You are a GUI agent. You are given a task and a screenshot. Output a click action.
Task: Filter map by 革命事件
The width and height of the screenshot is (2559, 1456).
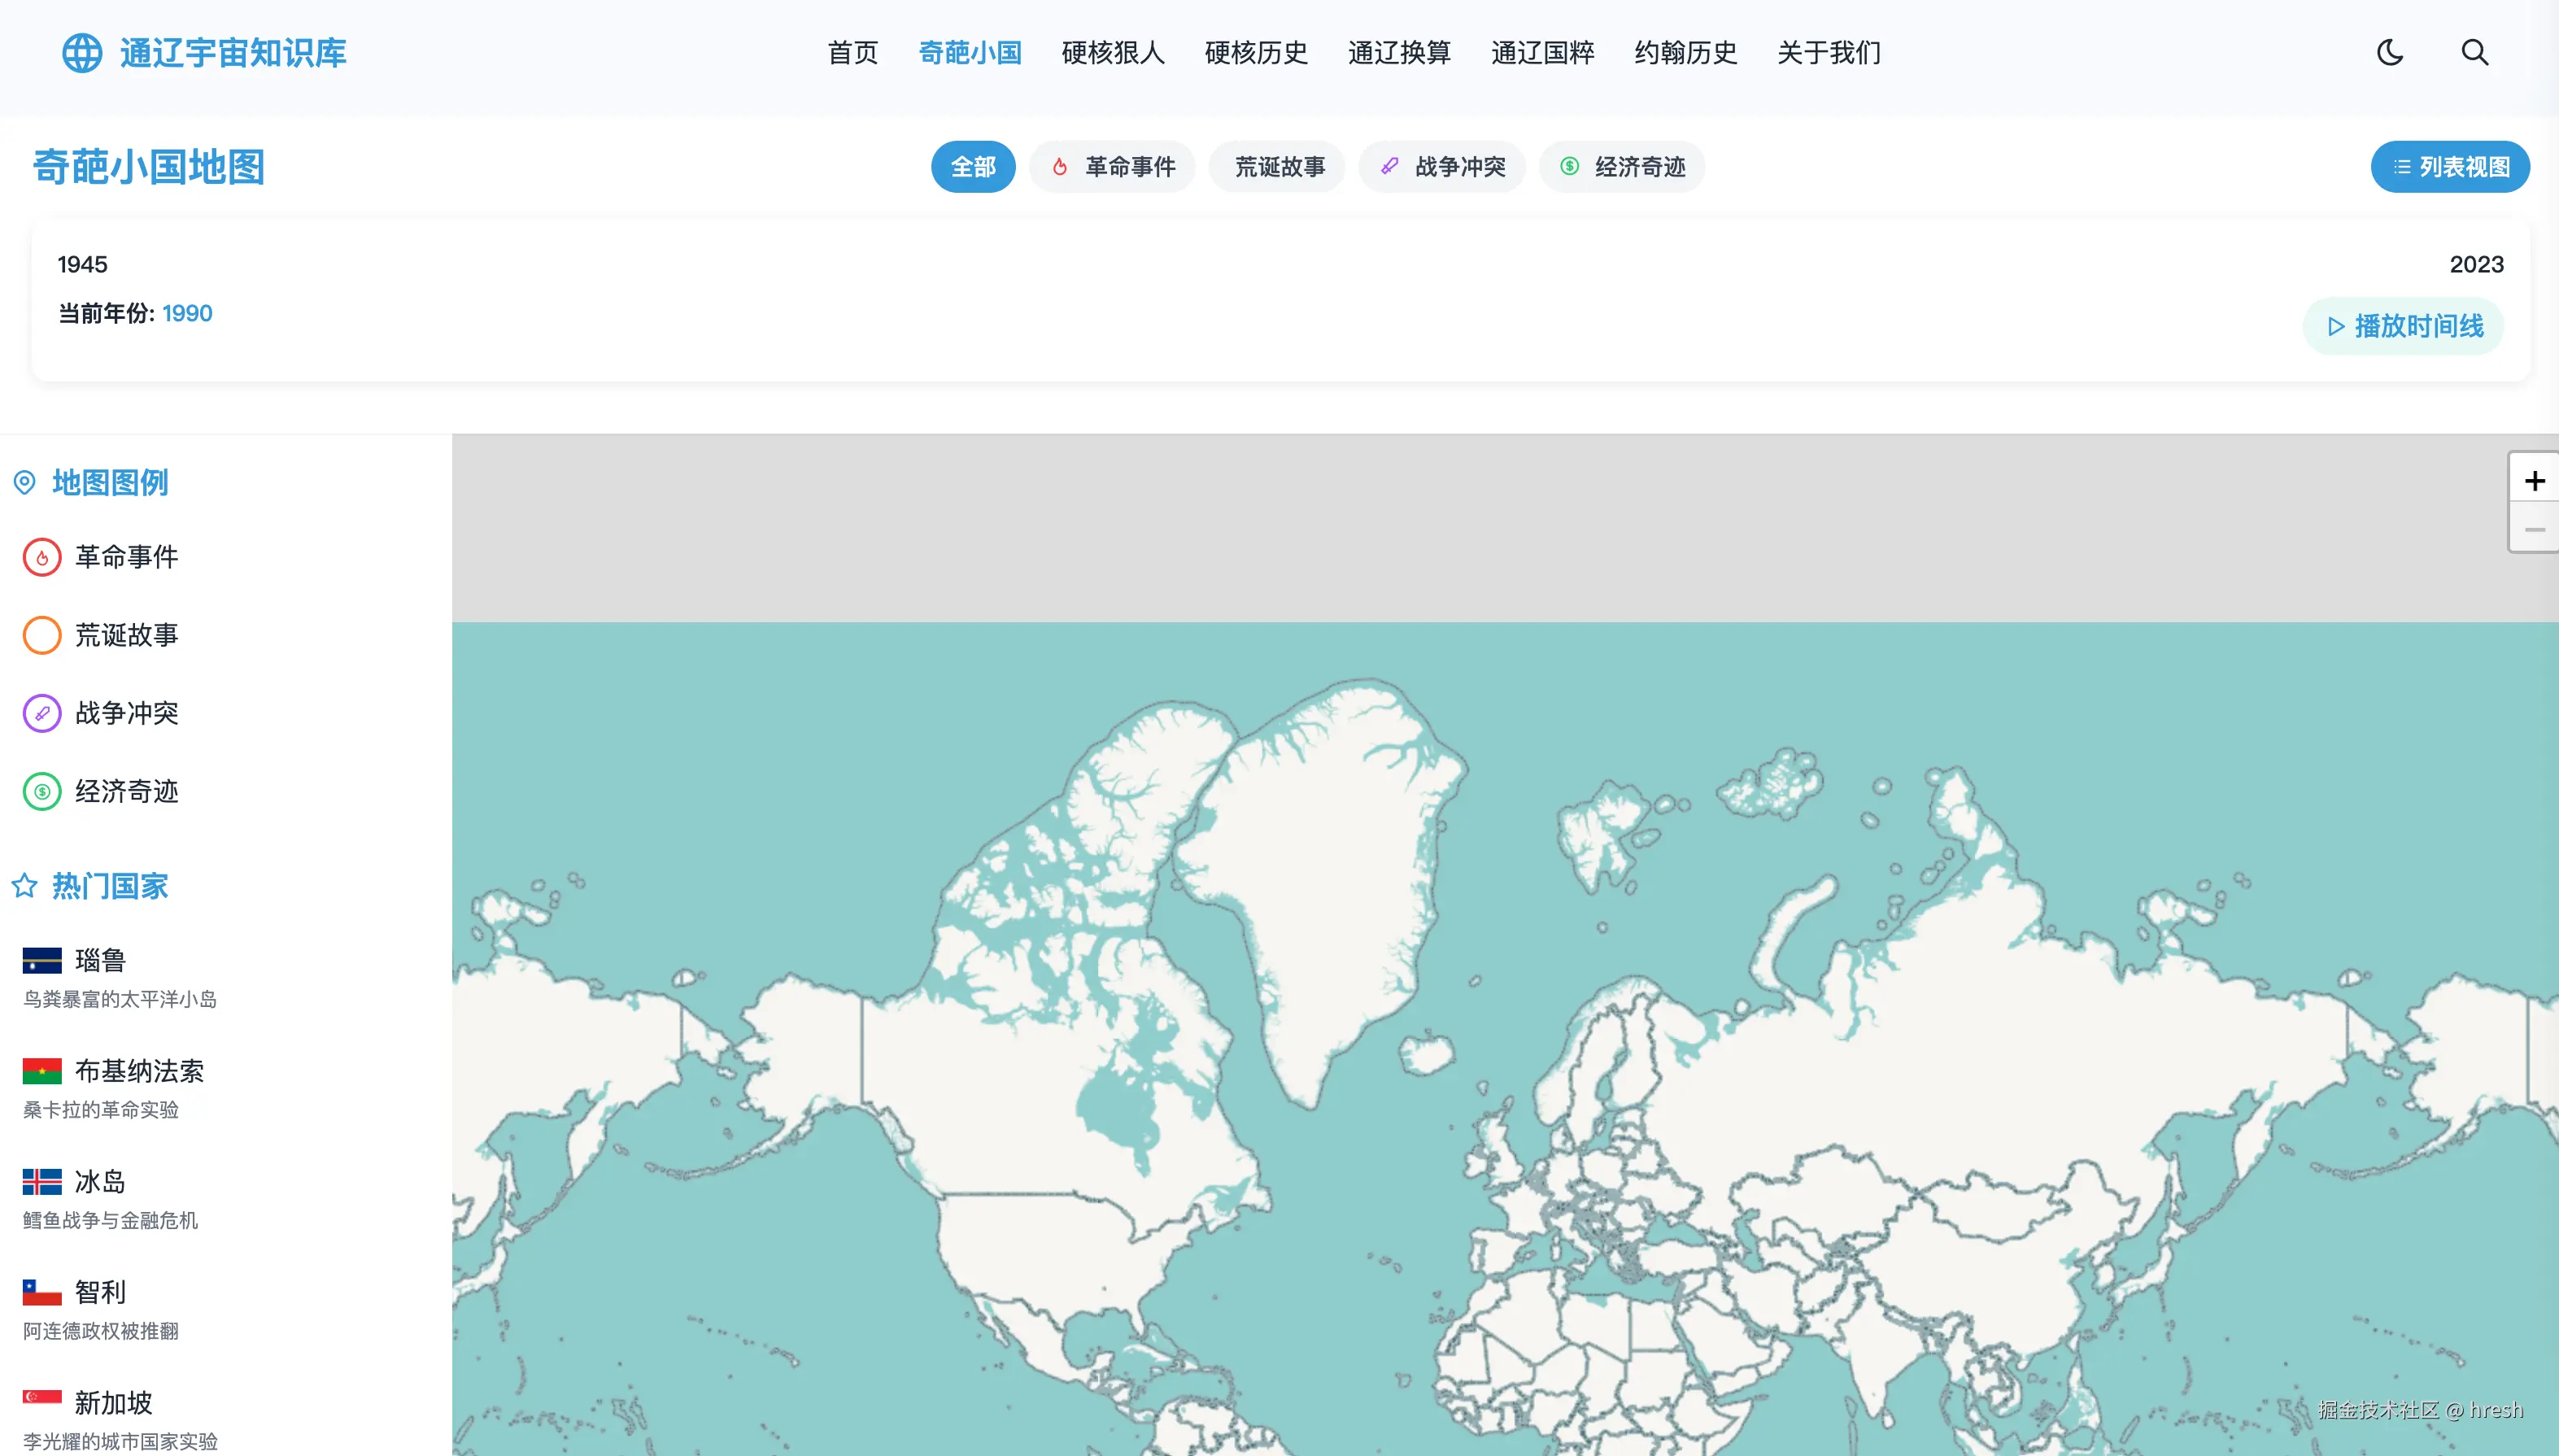click(x=1112, y=167)
